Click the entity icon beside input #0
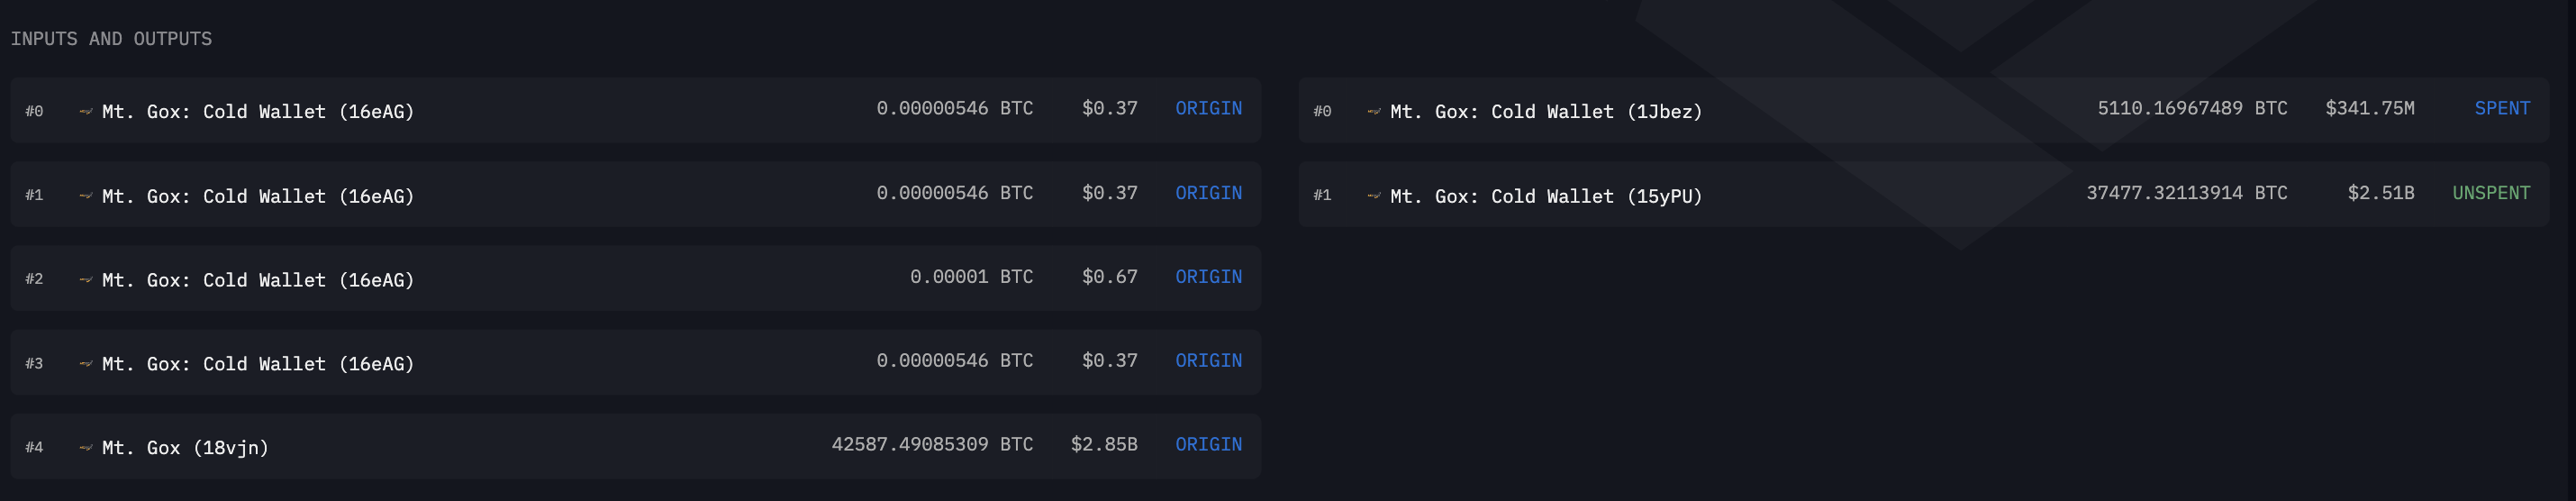2576x501 pixels. coord(85,111)
